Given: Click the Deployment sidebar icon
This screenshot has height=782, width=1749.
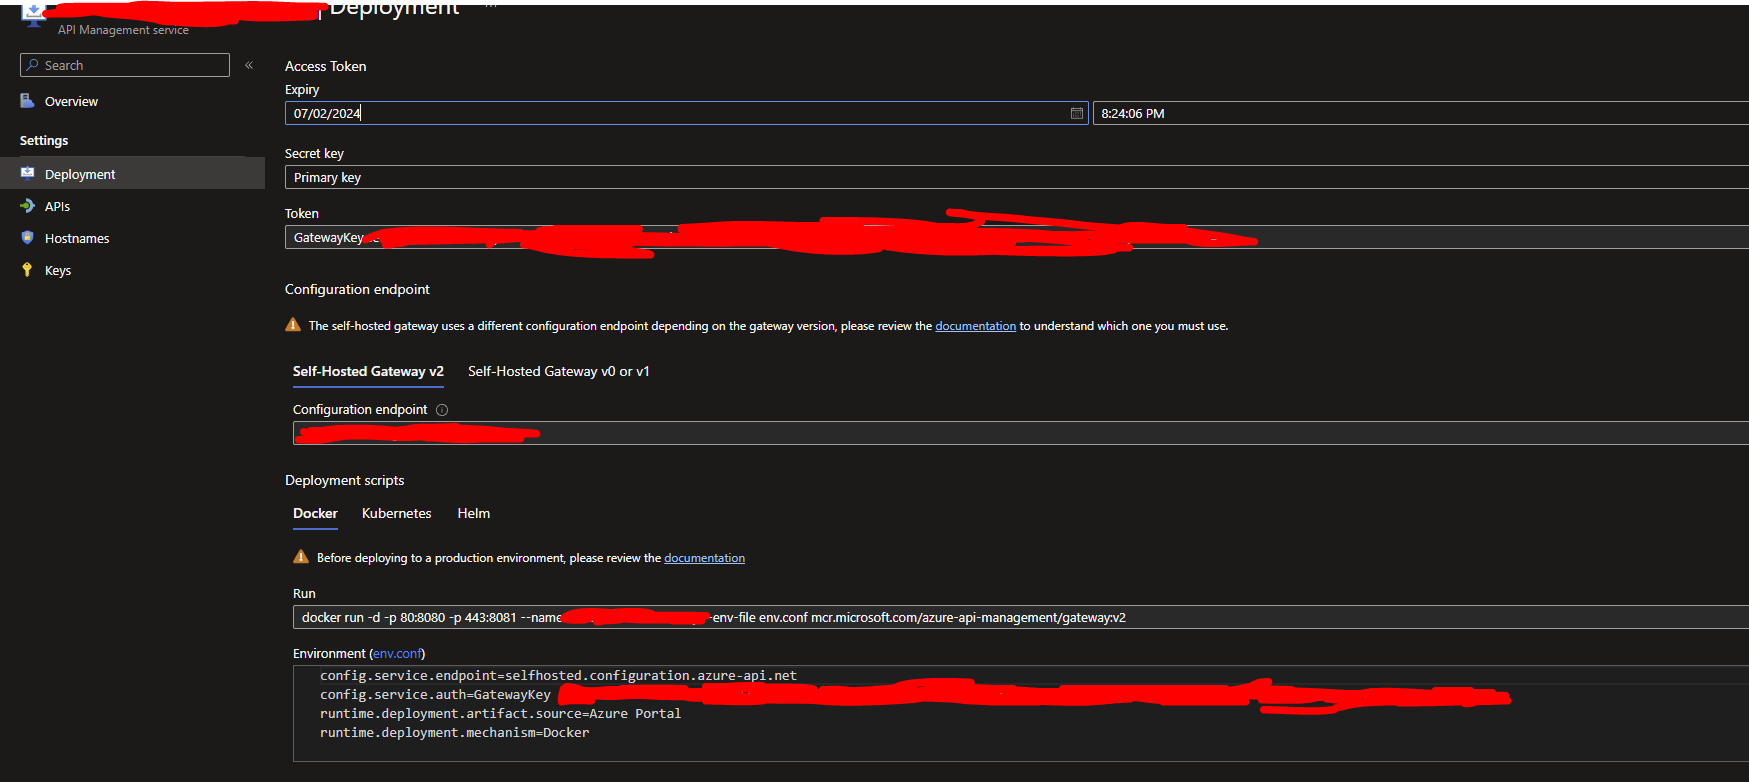Looking at the screenshot, I should tap(27, 173).
